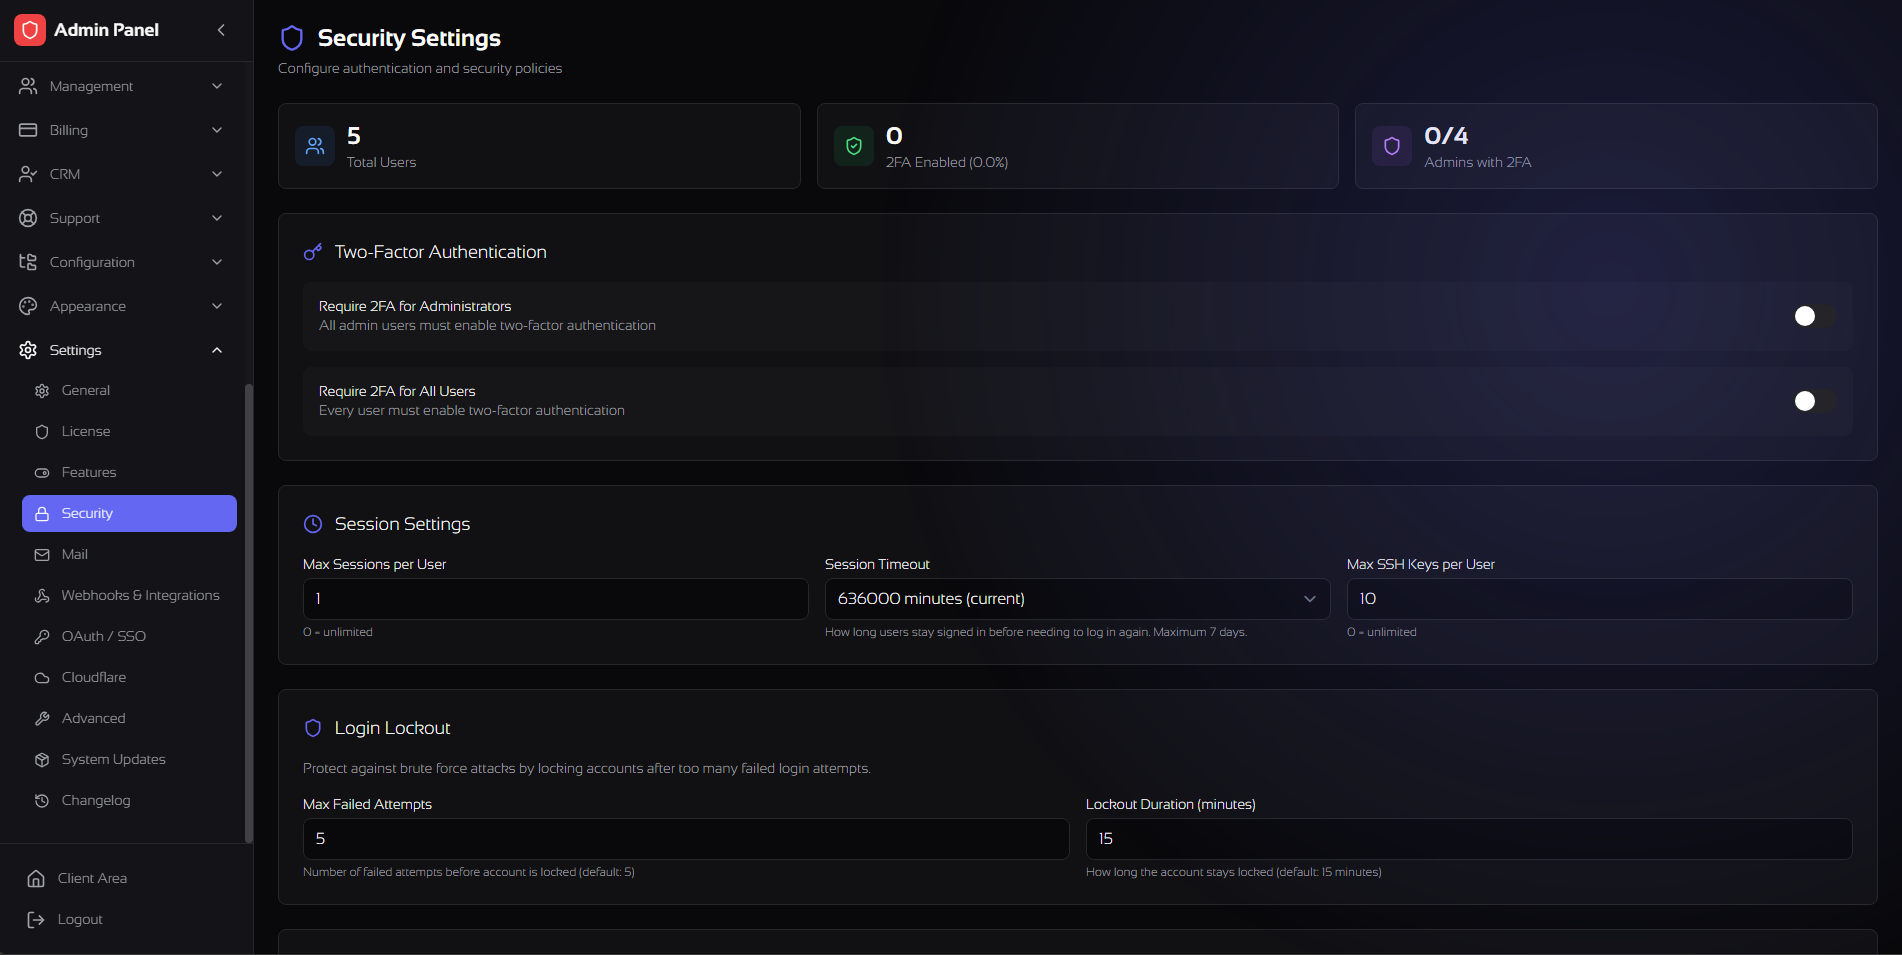Click the Webhooks & Integrations icon

pos(42,596)
